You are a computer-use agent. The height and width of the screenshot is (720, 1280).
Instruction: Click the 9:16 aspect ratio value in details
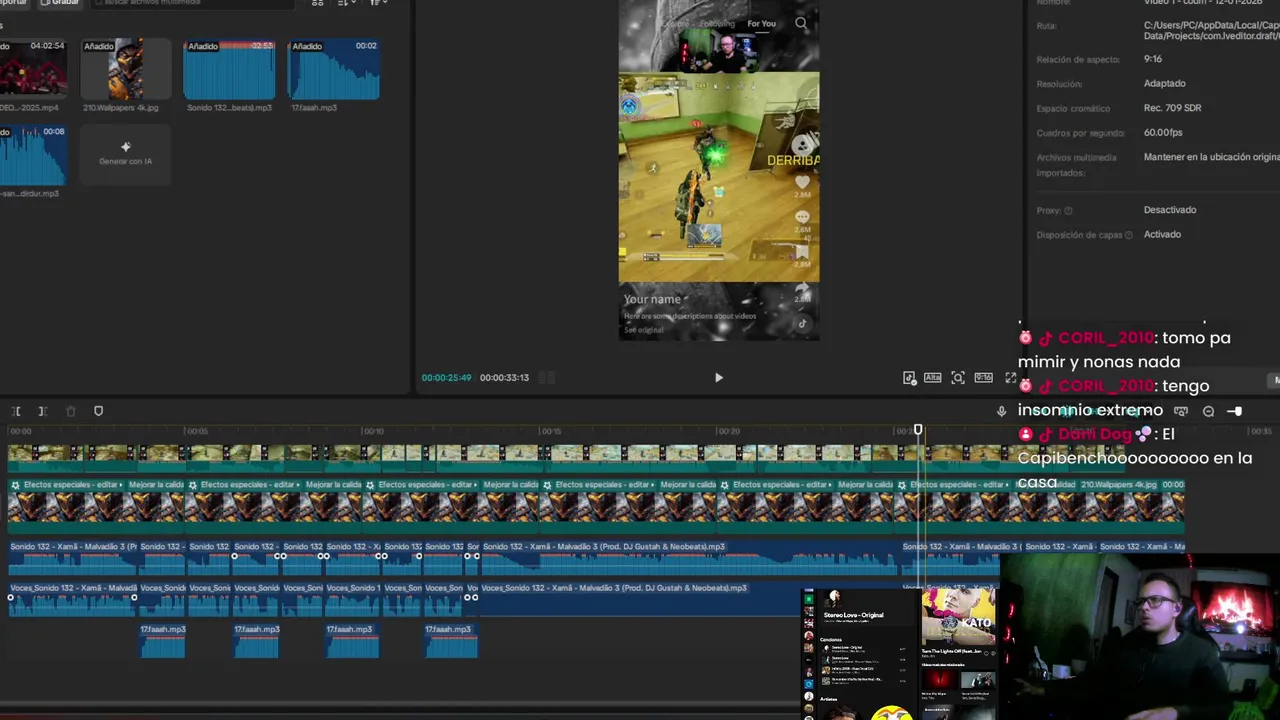[x=1153, y=60]
